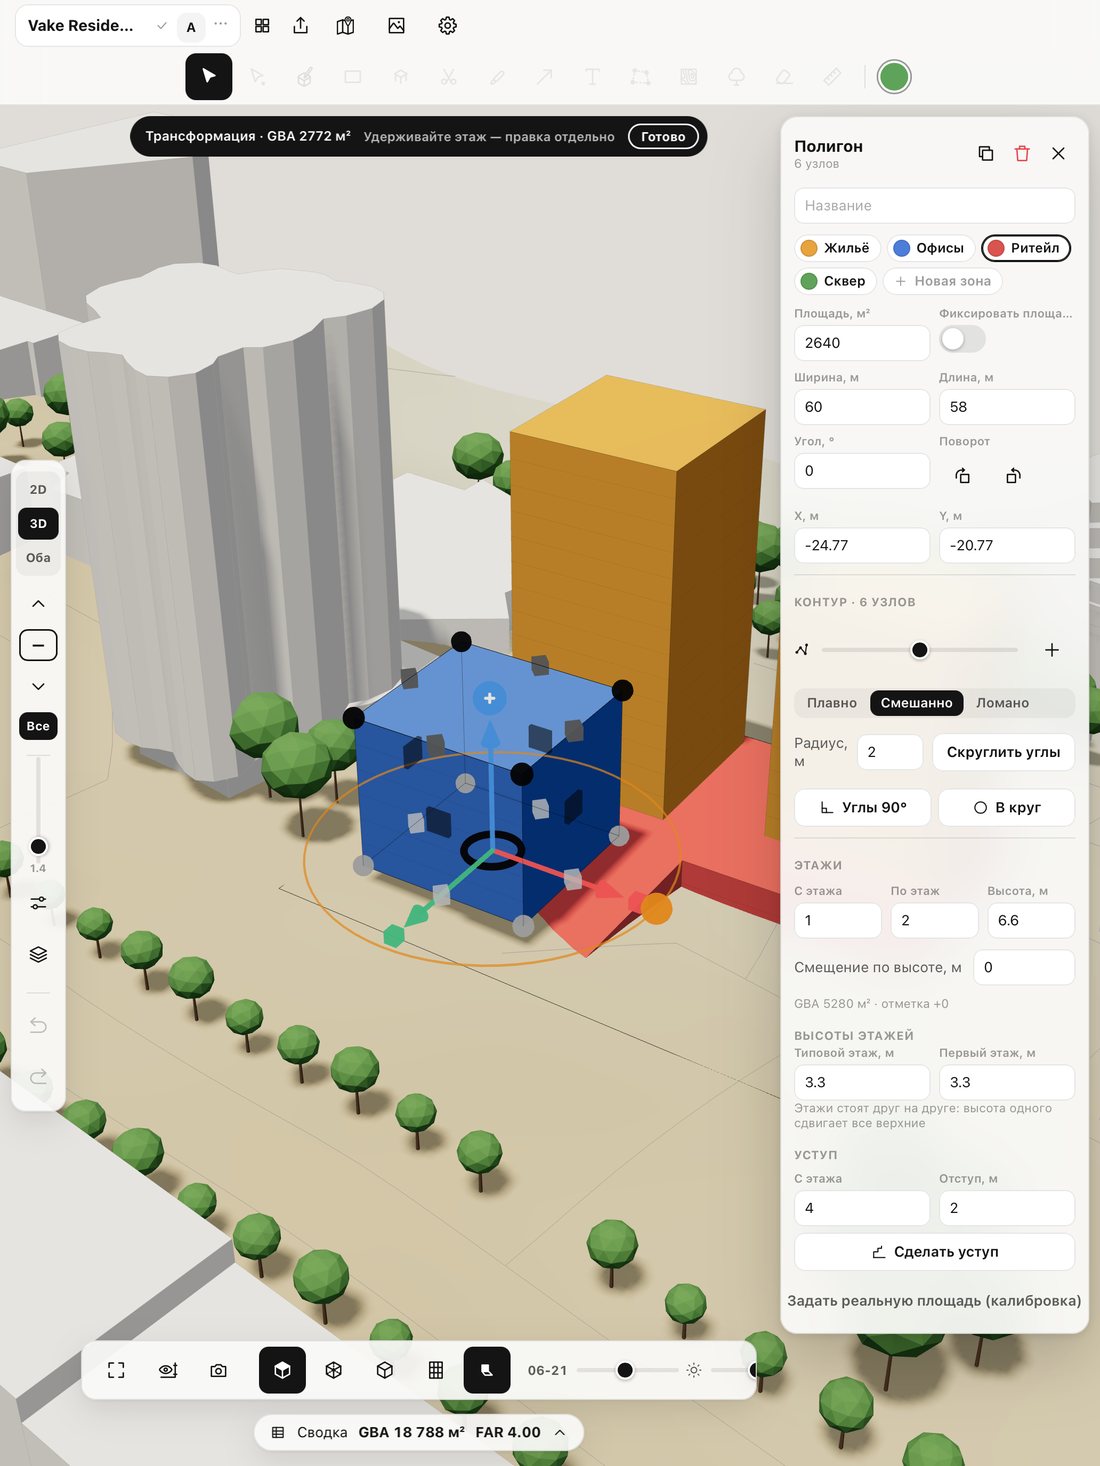Open the layers stack icon in left sidebar

coord(38,954)
